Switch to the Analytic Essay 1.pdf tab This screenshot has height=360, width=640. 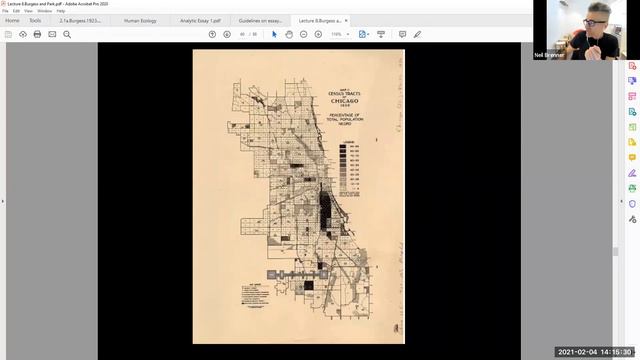click(200, 20)
